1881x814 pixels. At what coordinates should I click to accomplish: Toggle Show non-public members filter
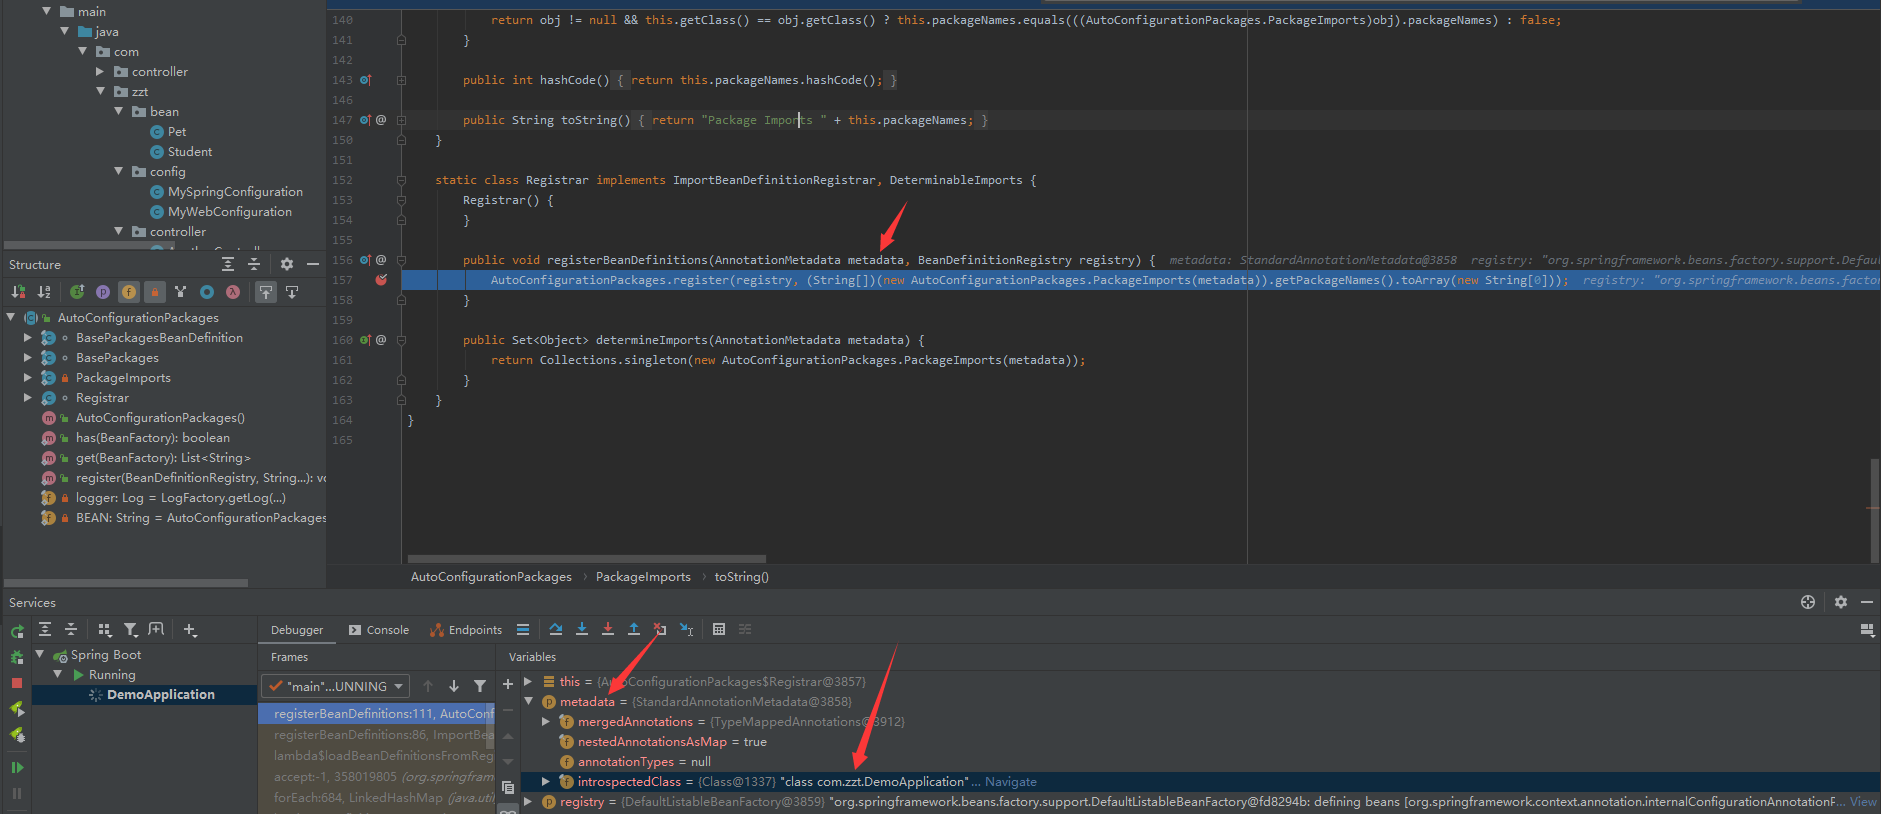click(x=155, y=292)
